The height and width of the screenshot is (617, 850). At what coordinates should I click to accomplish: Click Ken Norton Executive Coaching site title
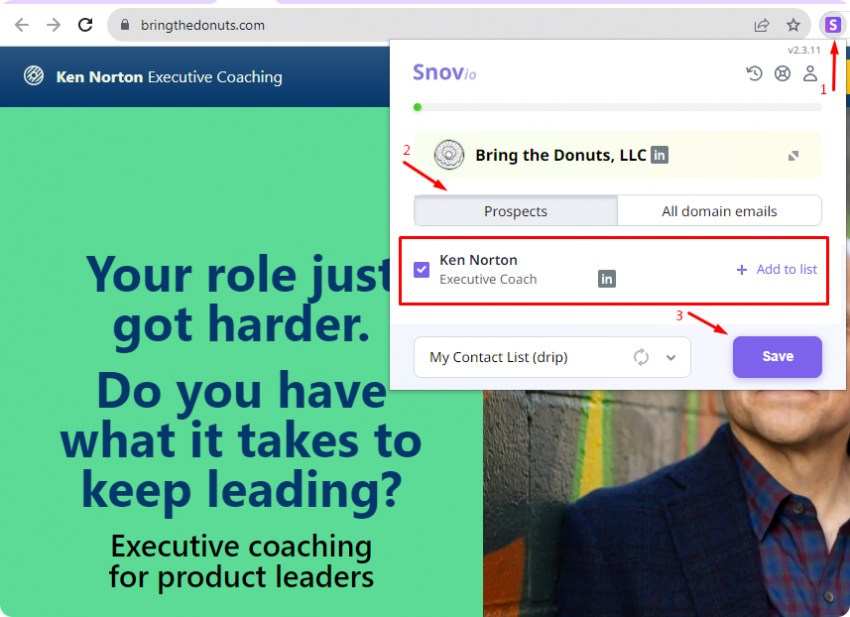(169, 77)
